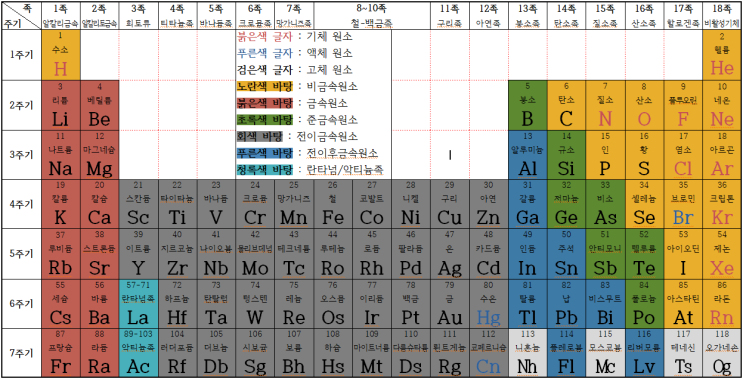Click the iodine cell numbered 53
This screenshot has width=743, height=379.
pos(683,254)
